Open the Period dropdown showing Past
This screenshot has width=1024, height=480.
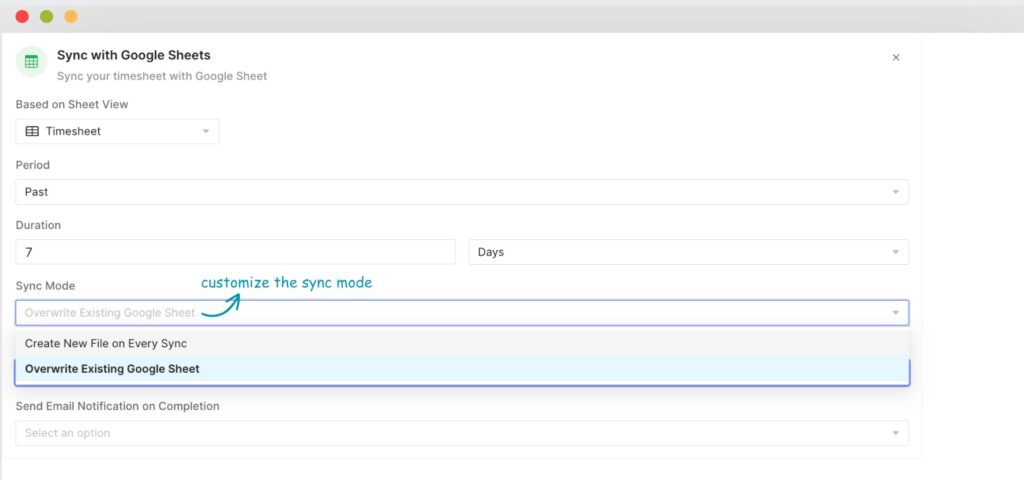[x=462, y=192]
